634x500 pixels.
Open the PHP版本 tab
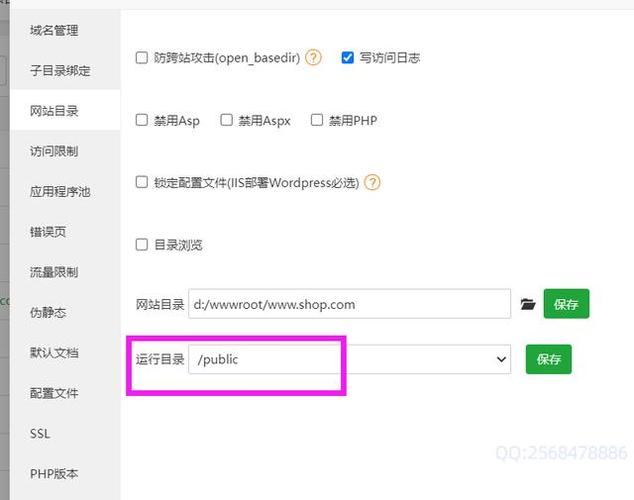[66, 473]
